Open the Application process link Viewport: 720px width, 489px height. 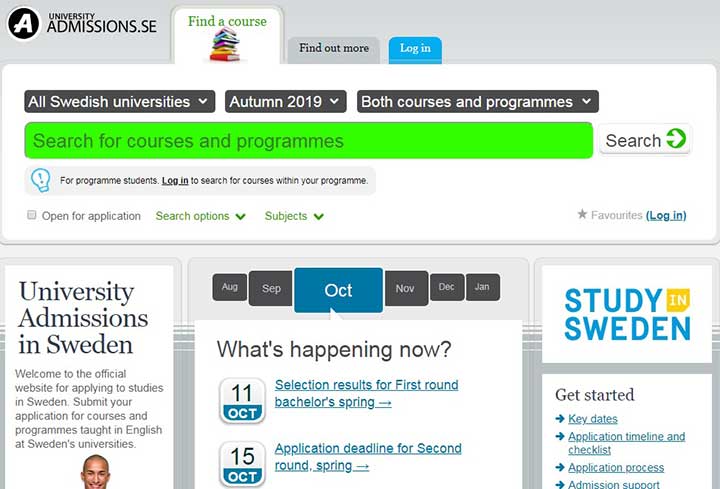pyautogui.click(x=616, y=468)
